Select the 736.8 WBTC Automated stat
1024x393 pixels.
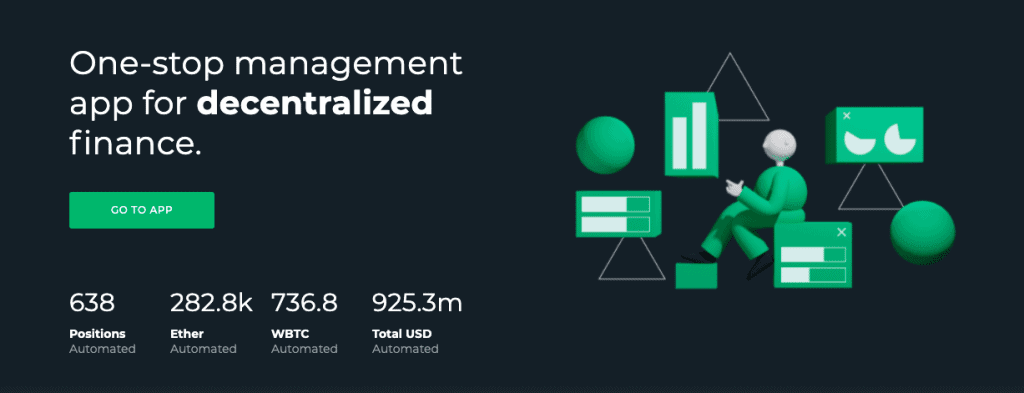point(304,323)
